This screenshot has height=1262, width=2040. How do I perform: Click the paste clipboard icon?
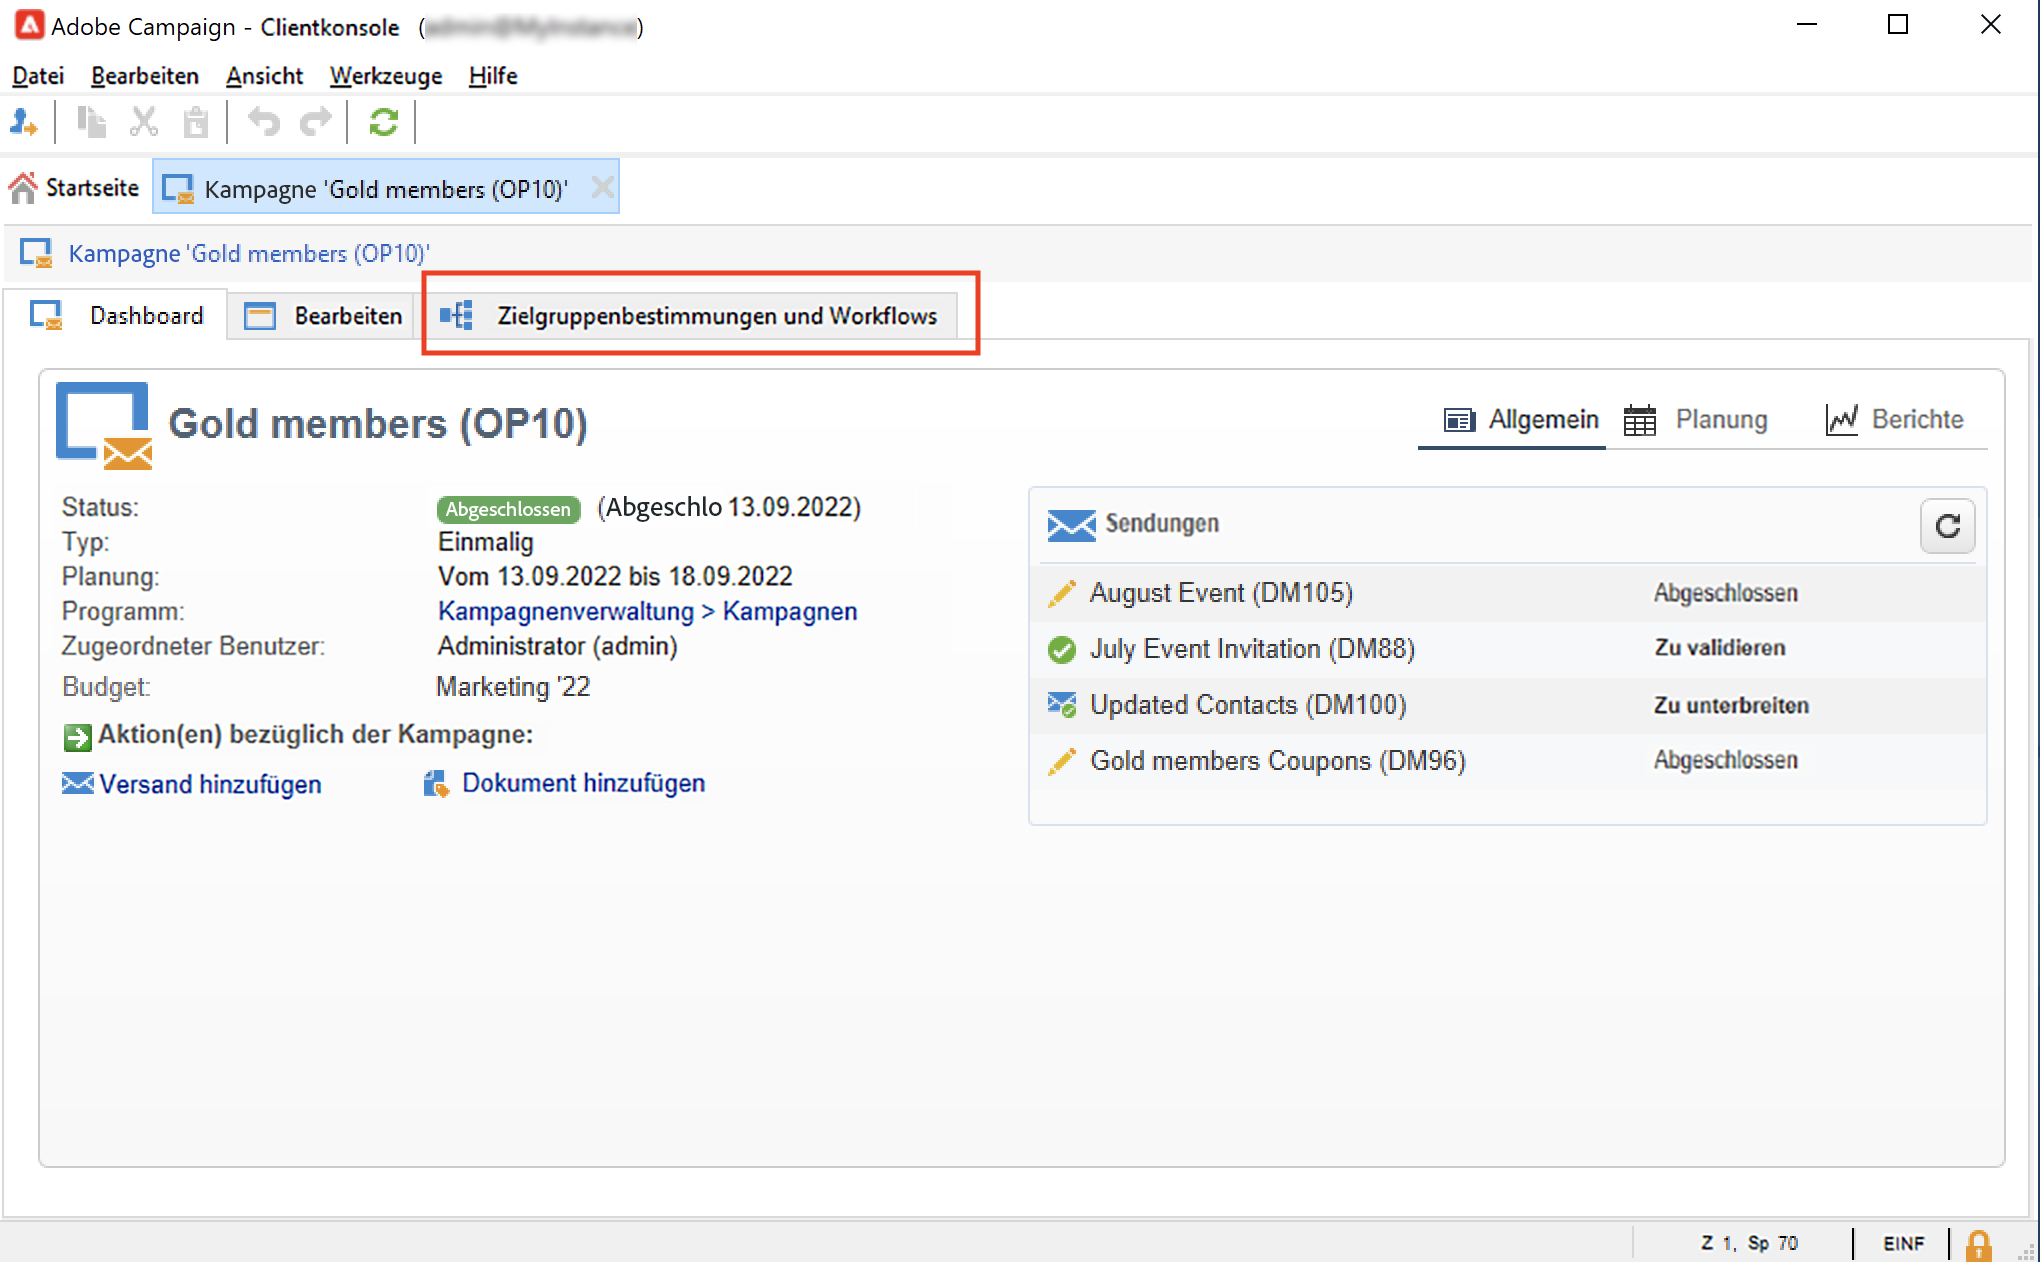coord(196,122)
